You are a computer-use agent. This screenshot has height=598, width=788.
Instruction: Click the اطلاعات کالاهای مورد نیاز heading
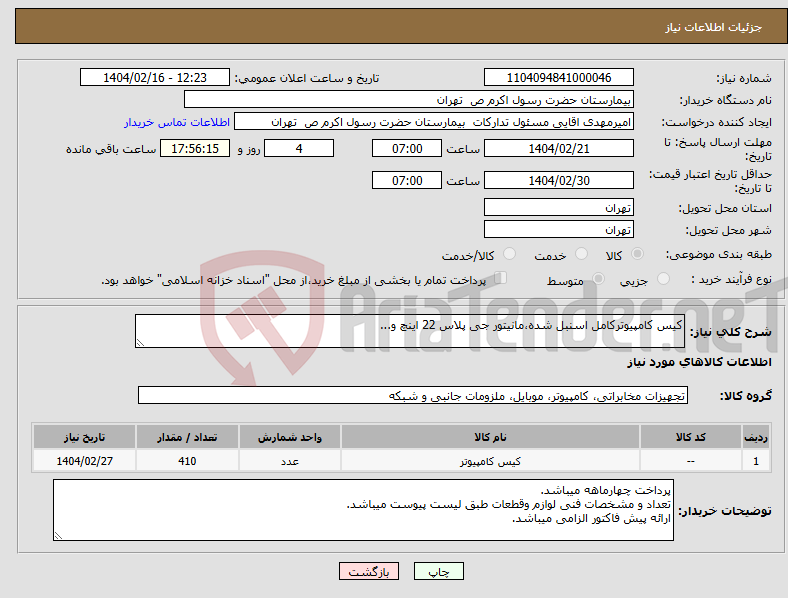[x=699, y=362]
